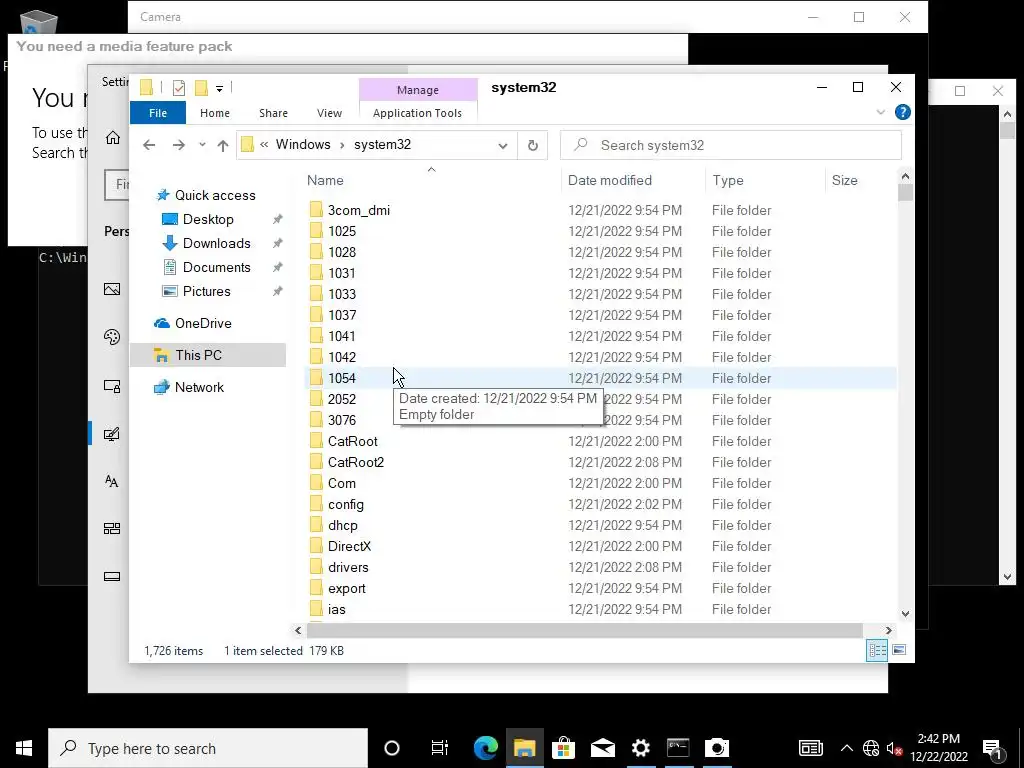The width and height of the screenshot is (1024, 768).
Task: Sort by the Name column header
Action: click(x=325, y=180)
